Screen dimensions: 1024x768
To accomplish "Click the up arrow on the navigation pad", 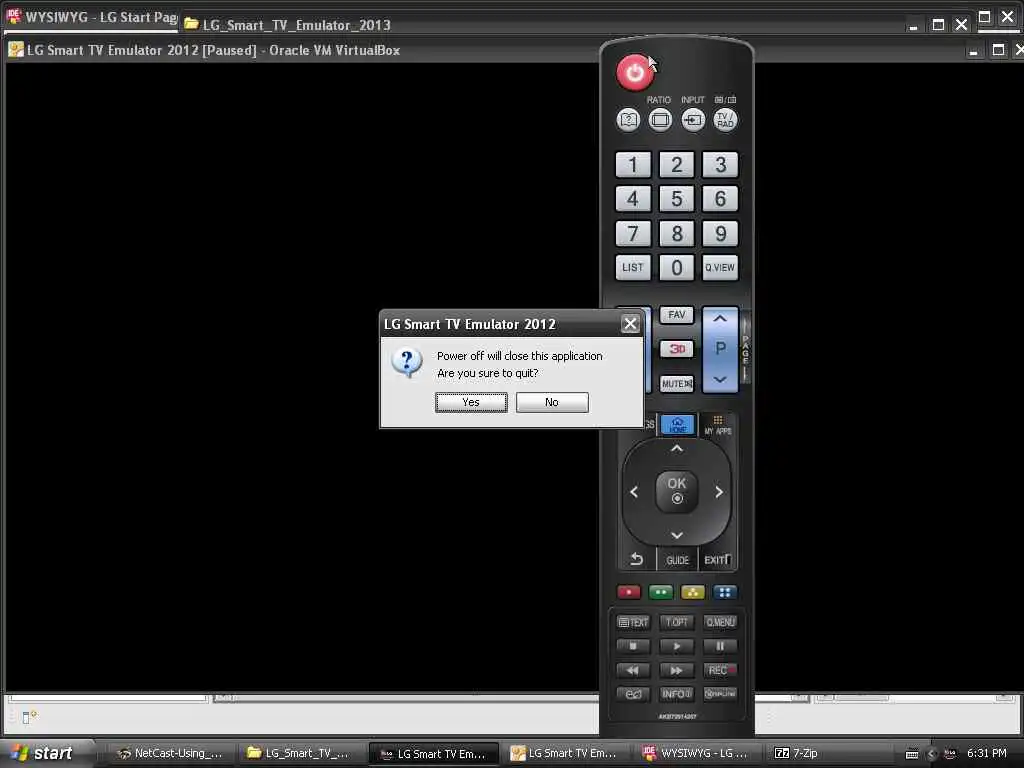I will tap(677, 449).
